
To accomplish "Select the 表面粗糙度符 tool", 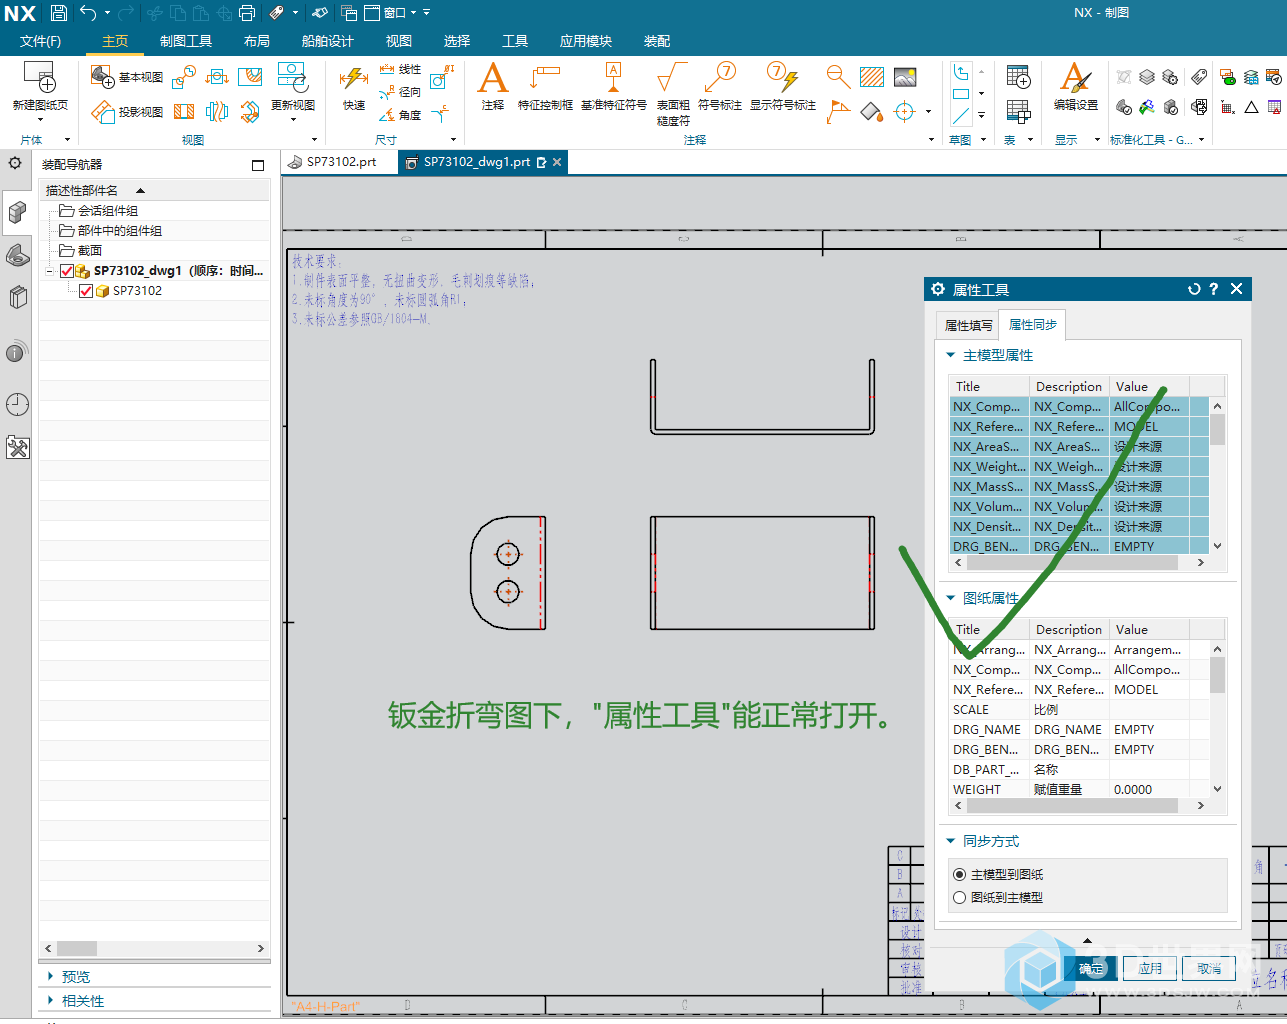I will click(x=673, y=94).
